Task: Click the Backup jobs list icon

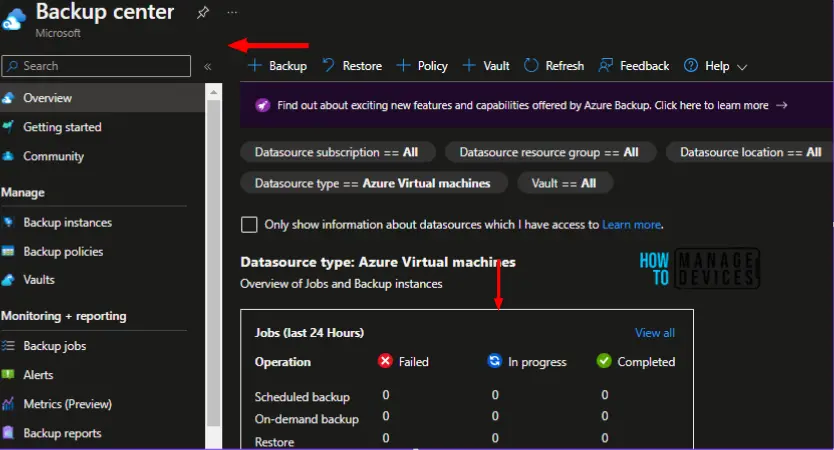Action: point(8,346)
